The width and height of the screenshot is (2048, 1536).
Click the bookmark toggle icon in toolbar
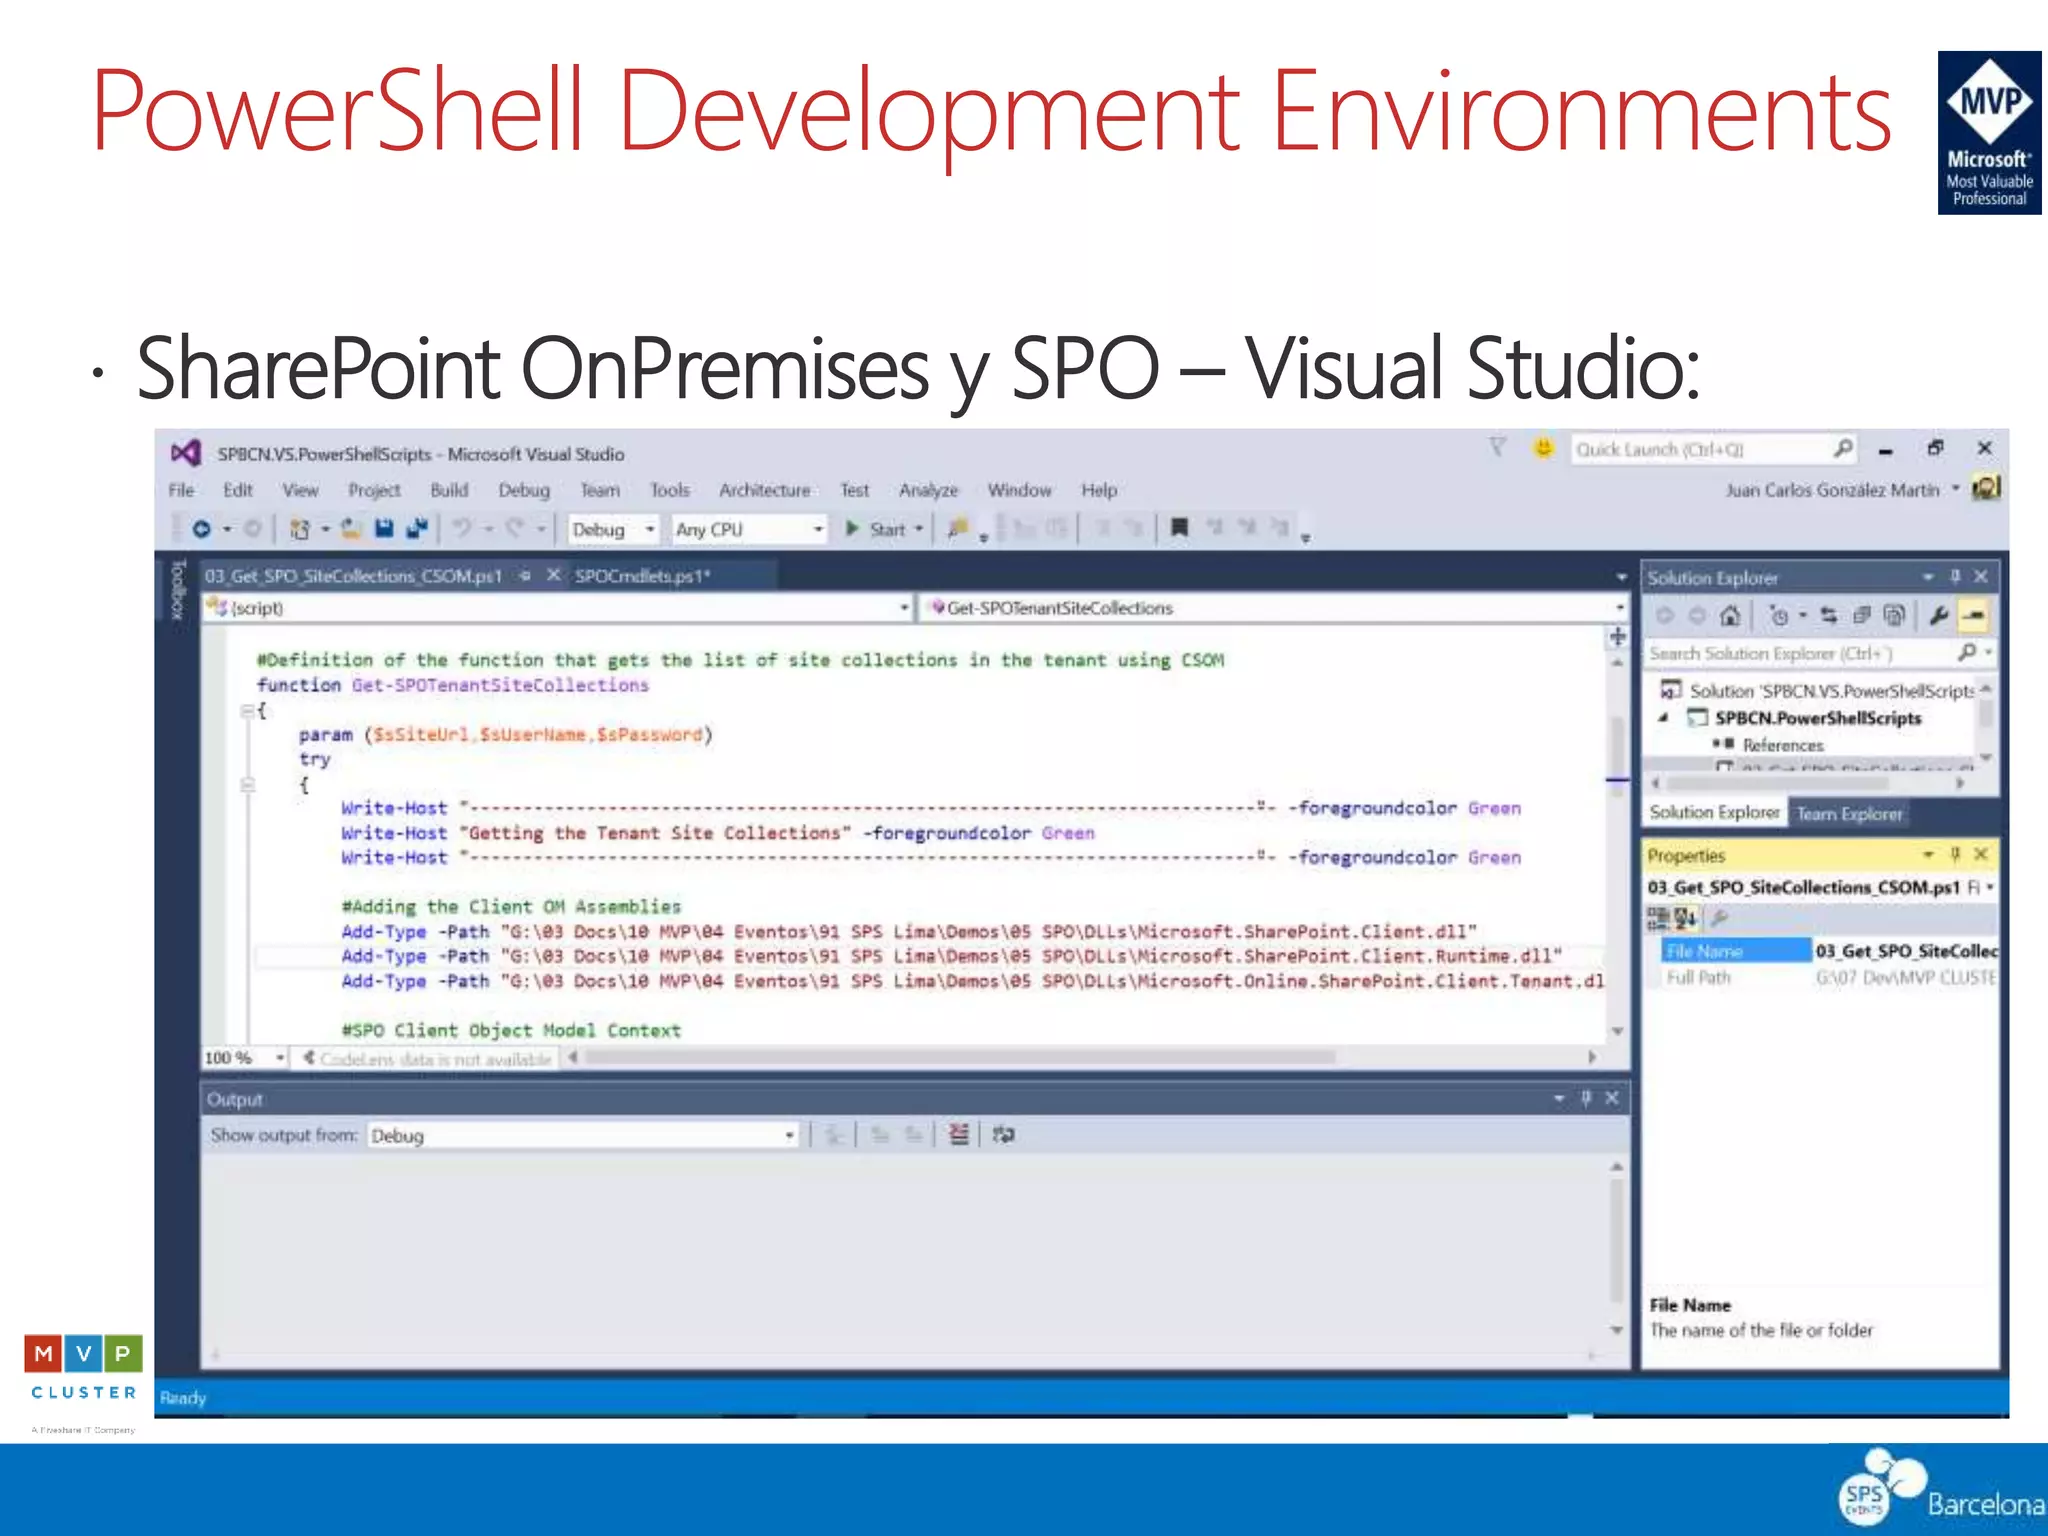1180,528
